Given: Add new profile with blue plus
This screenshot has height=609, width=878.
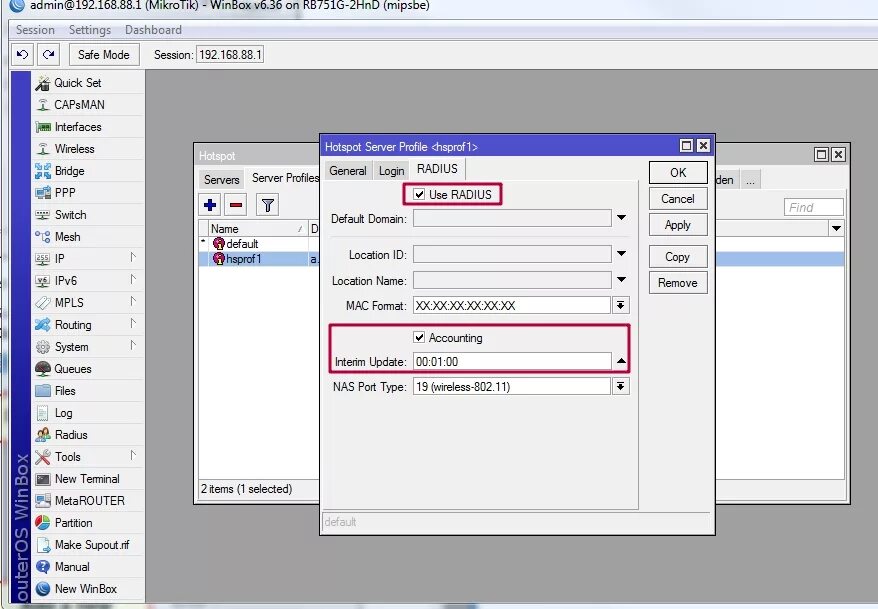Looking at the screenshot, I should point(211,205).
